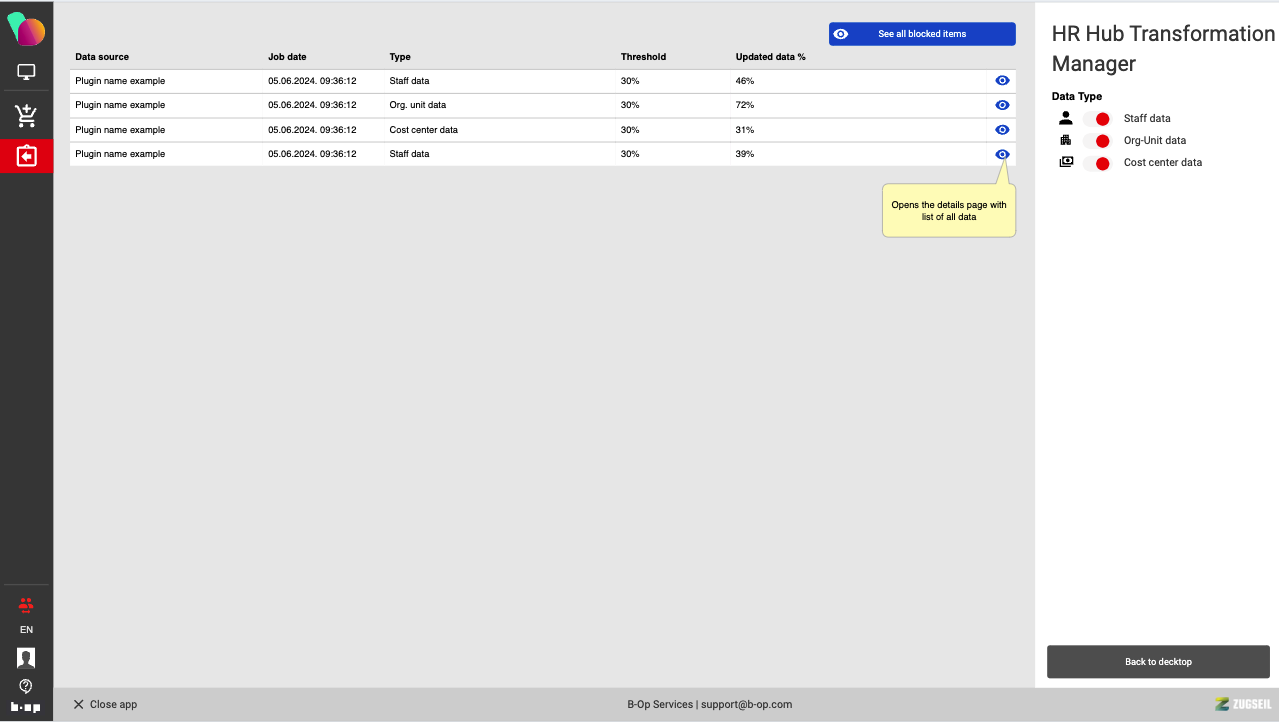This screenshot has width=1279, height=722.
Task: Open the add-to-cart shop icon
Action: click(x=26, y=115)
